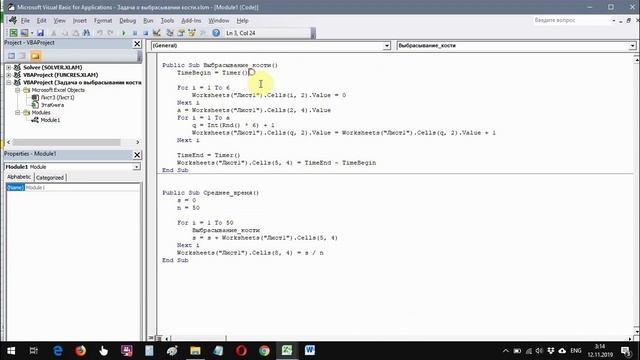Open the File menu
640x360 pixels.
click(25, 20)
